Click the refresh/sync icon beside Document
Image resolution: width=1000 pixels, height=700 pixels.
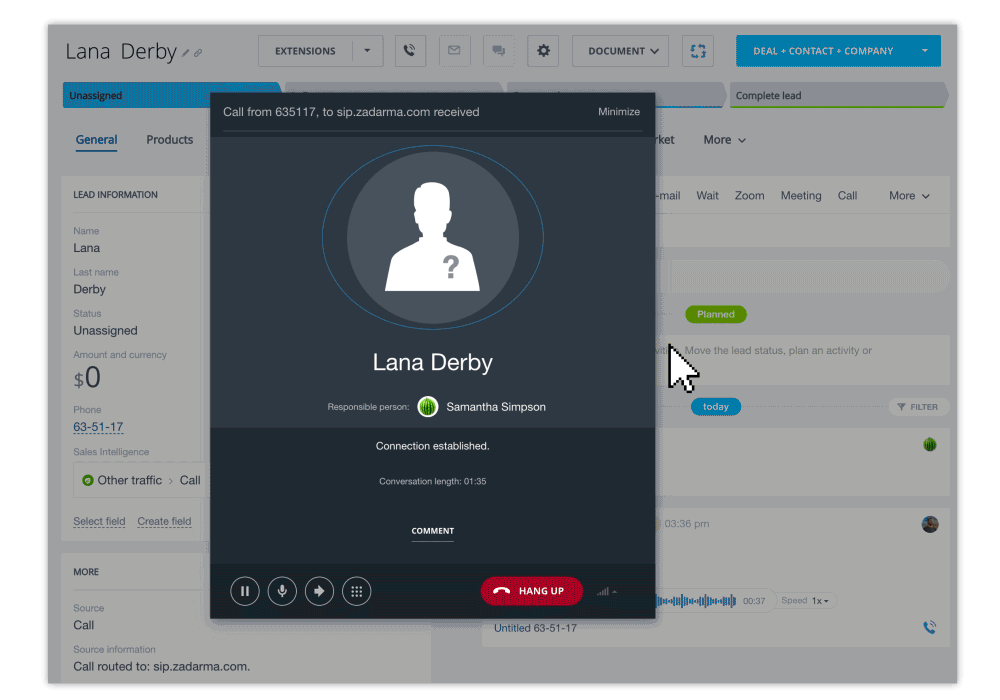[697, 50]
